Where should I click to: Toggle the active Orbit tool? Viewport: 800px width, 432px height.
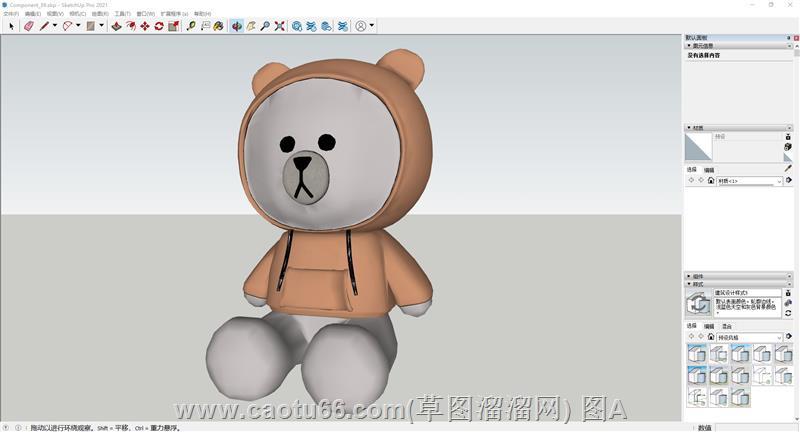click(237, 26)
